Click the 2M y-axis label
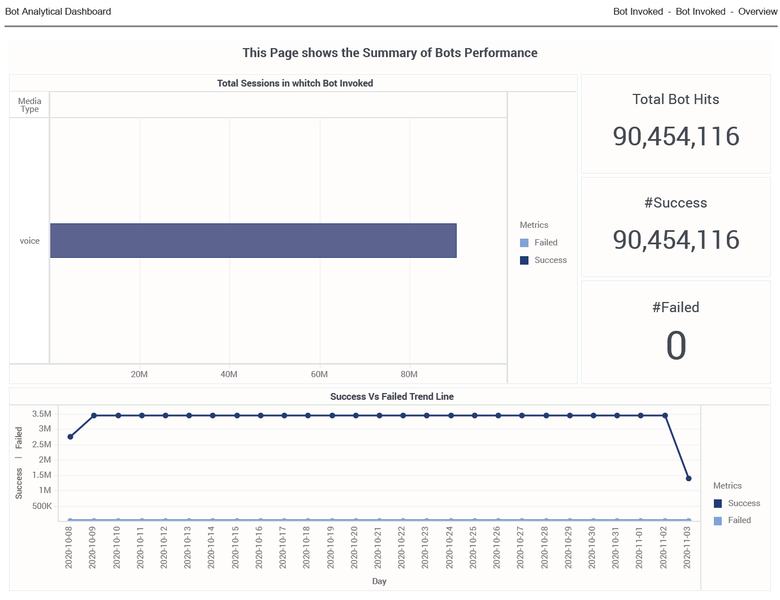Screen dimensions: 780x600 [x=45, y=460]
